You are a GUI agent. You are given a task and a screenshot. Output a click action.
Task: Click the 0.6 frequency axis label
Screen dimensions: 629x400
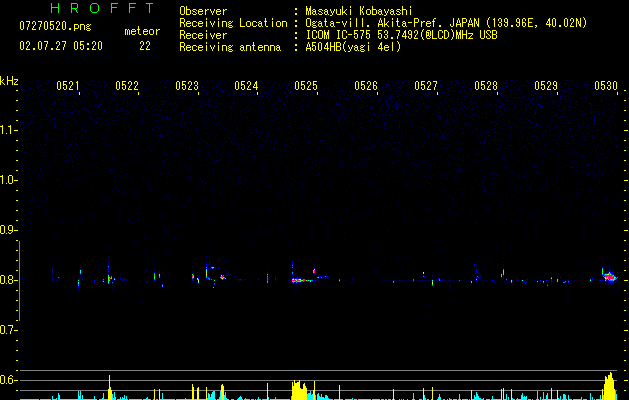coord(8,380)
